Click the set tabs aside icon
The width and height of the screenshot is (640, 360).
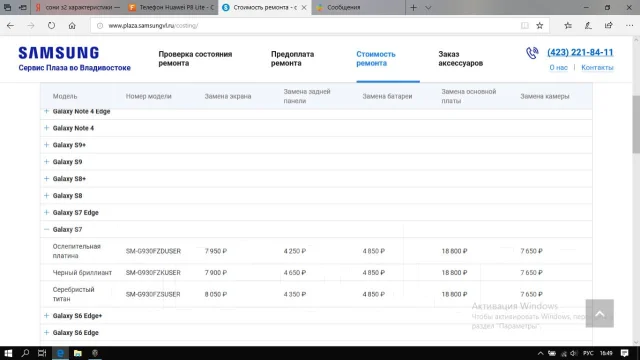click(x=23, y=7)
